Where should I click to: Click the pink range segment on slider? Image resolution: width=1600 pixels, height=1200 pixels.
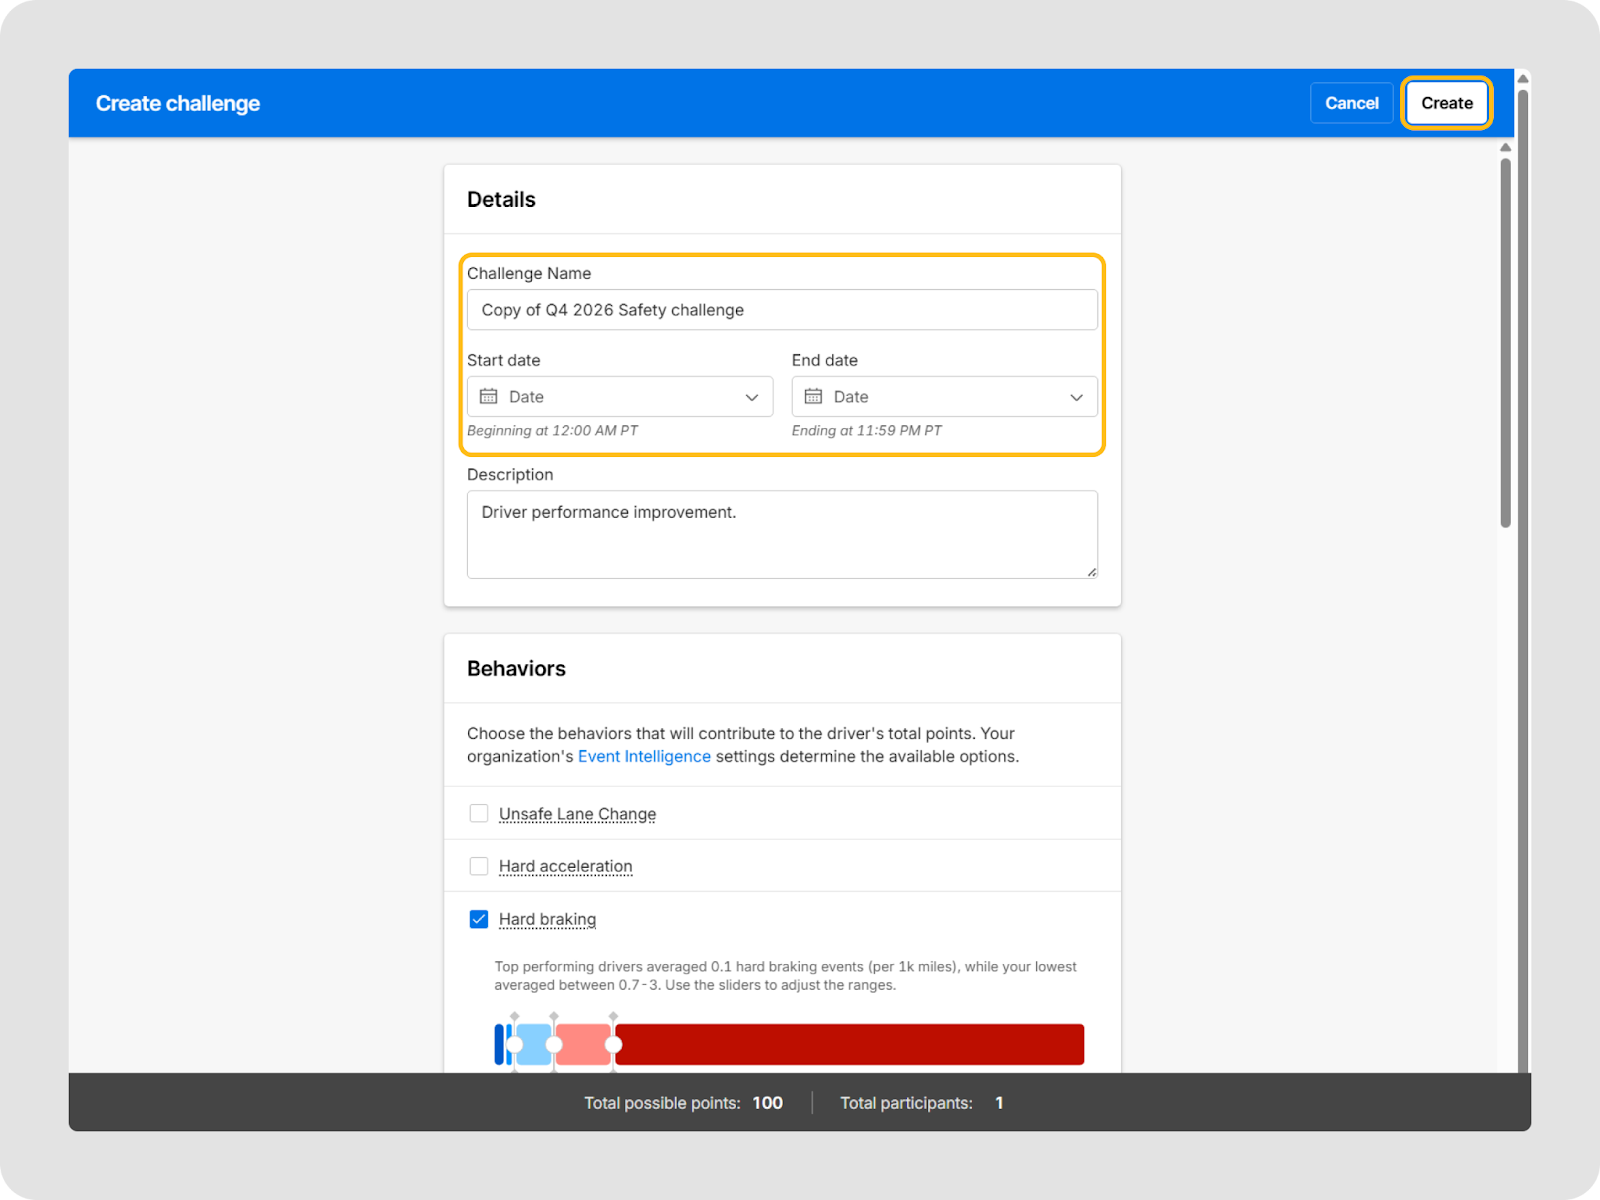tap(583, 1044)
